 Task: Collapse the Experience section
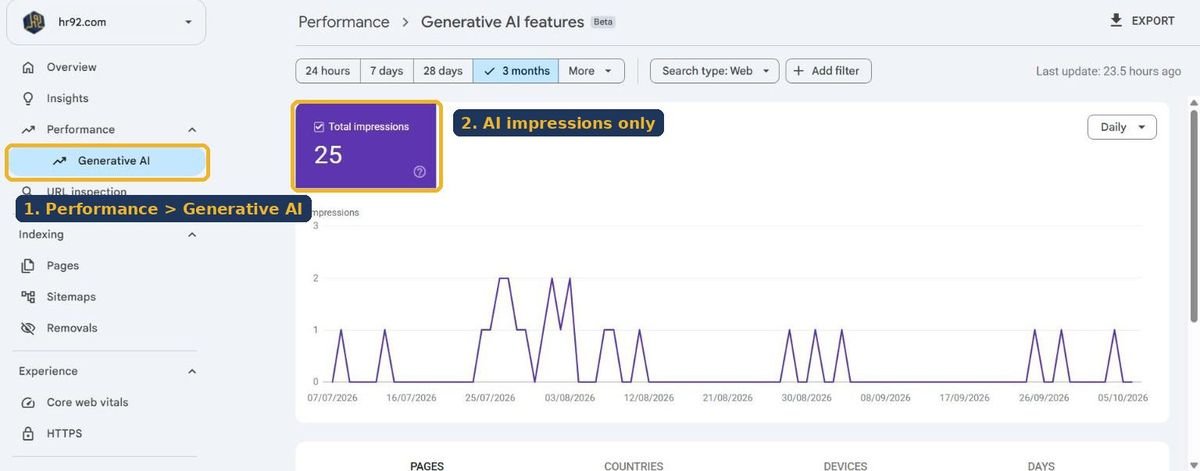[x=192, y=371]
